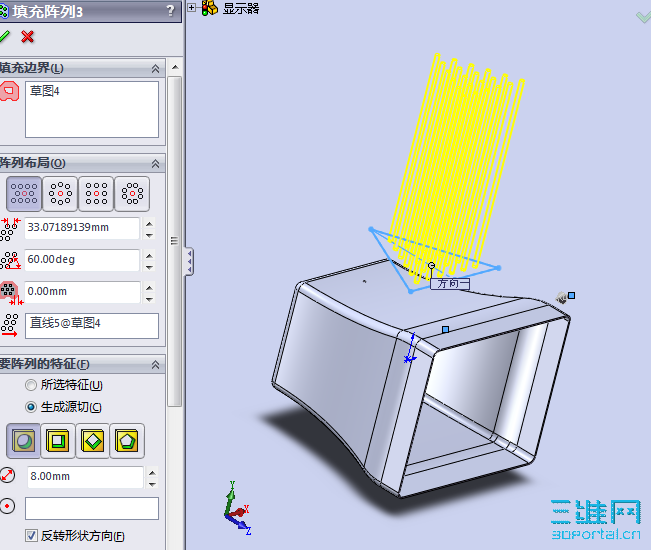Image resolution: width=651 pixels, height=550 pixels.
Task: Select the 显示器 item in flyout tree
Action: (x=241, y=8)
